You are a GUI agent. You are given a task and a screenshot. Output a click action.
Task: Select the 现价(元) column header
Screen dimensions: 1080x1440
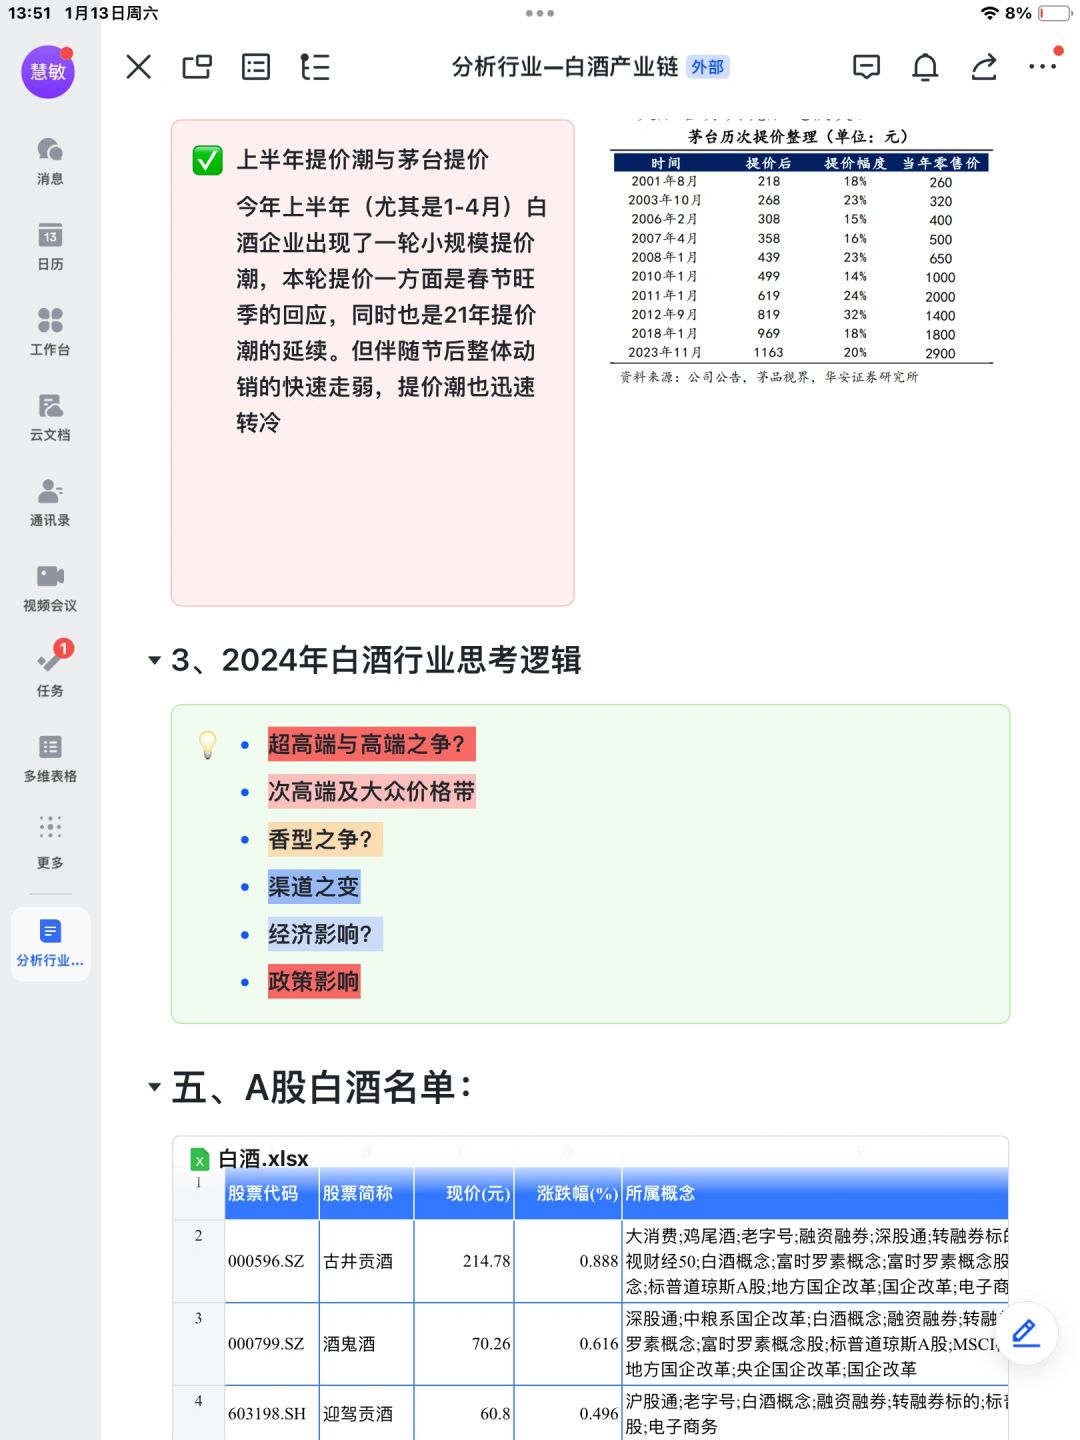[464, 1193]
